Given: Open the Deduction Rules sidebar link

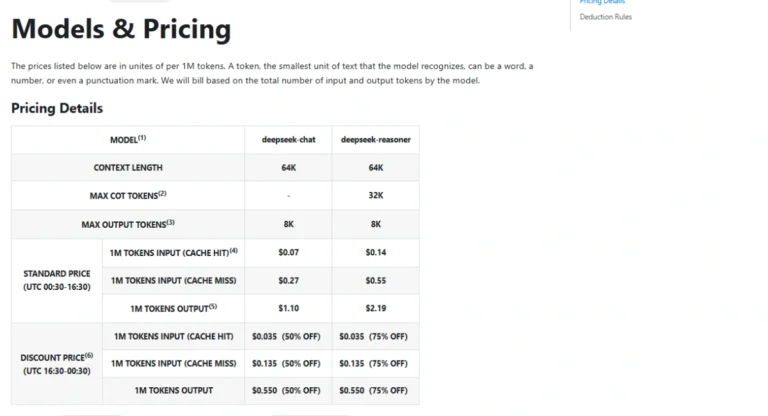Looking at the screenshot, I should (x=605, y=17).
